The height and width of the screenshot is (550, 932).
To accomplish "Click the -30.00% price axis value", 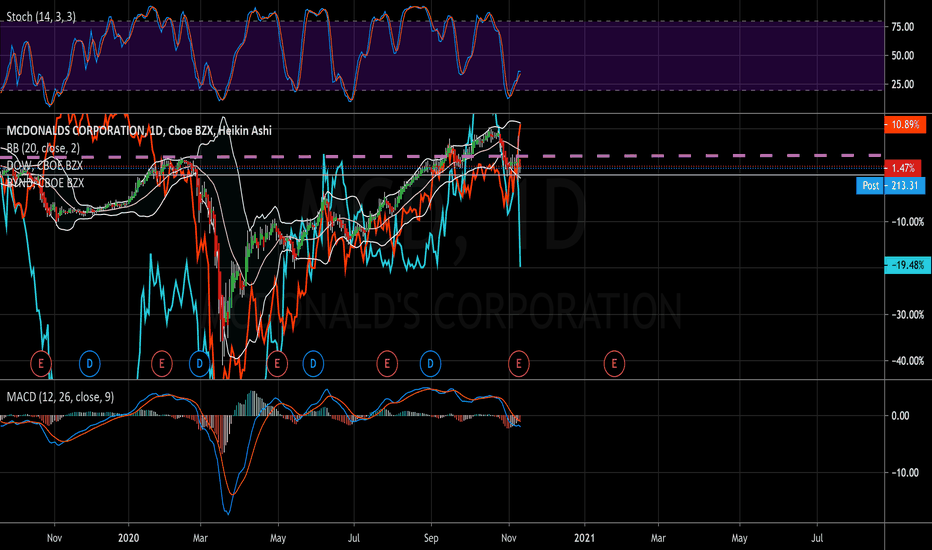I will pos(908,315).
